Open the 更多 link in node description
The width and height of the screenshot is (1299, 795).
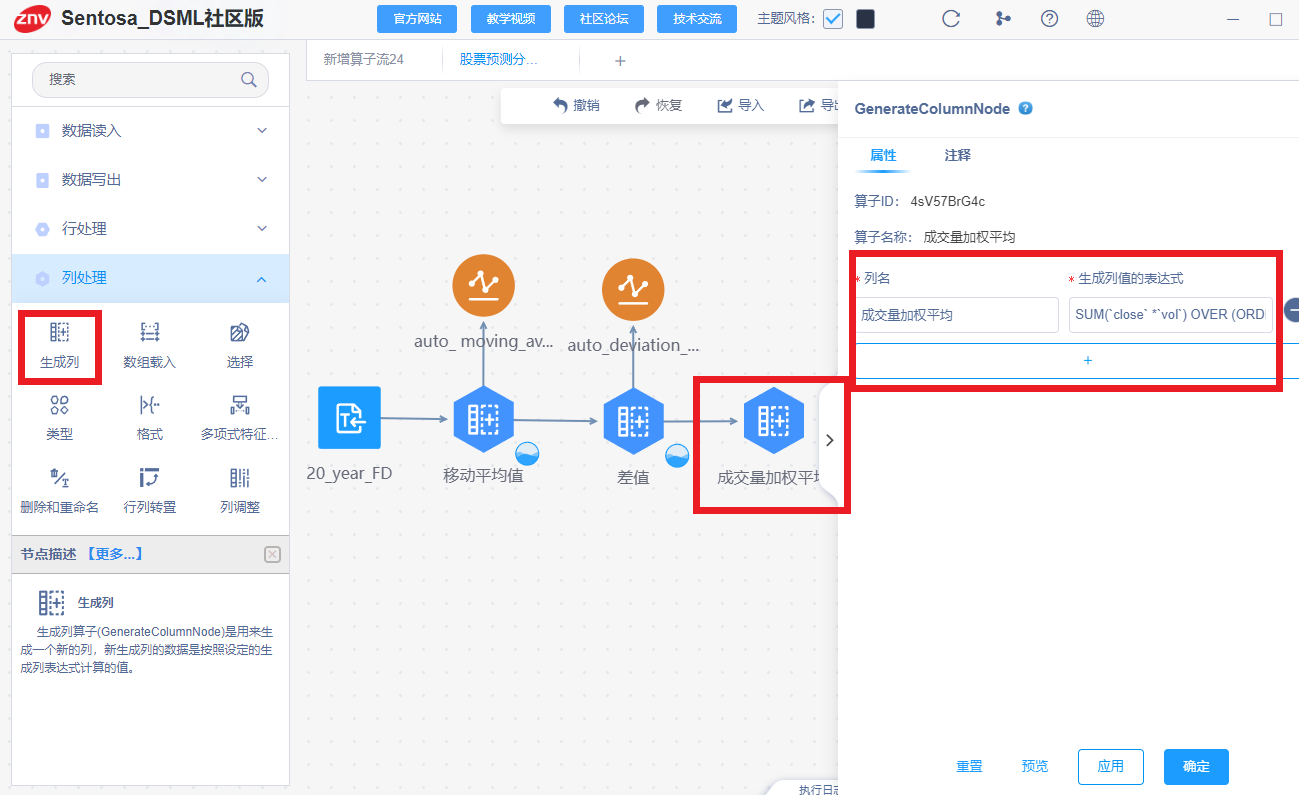pyautogui.click(x=114, y=554)
